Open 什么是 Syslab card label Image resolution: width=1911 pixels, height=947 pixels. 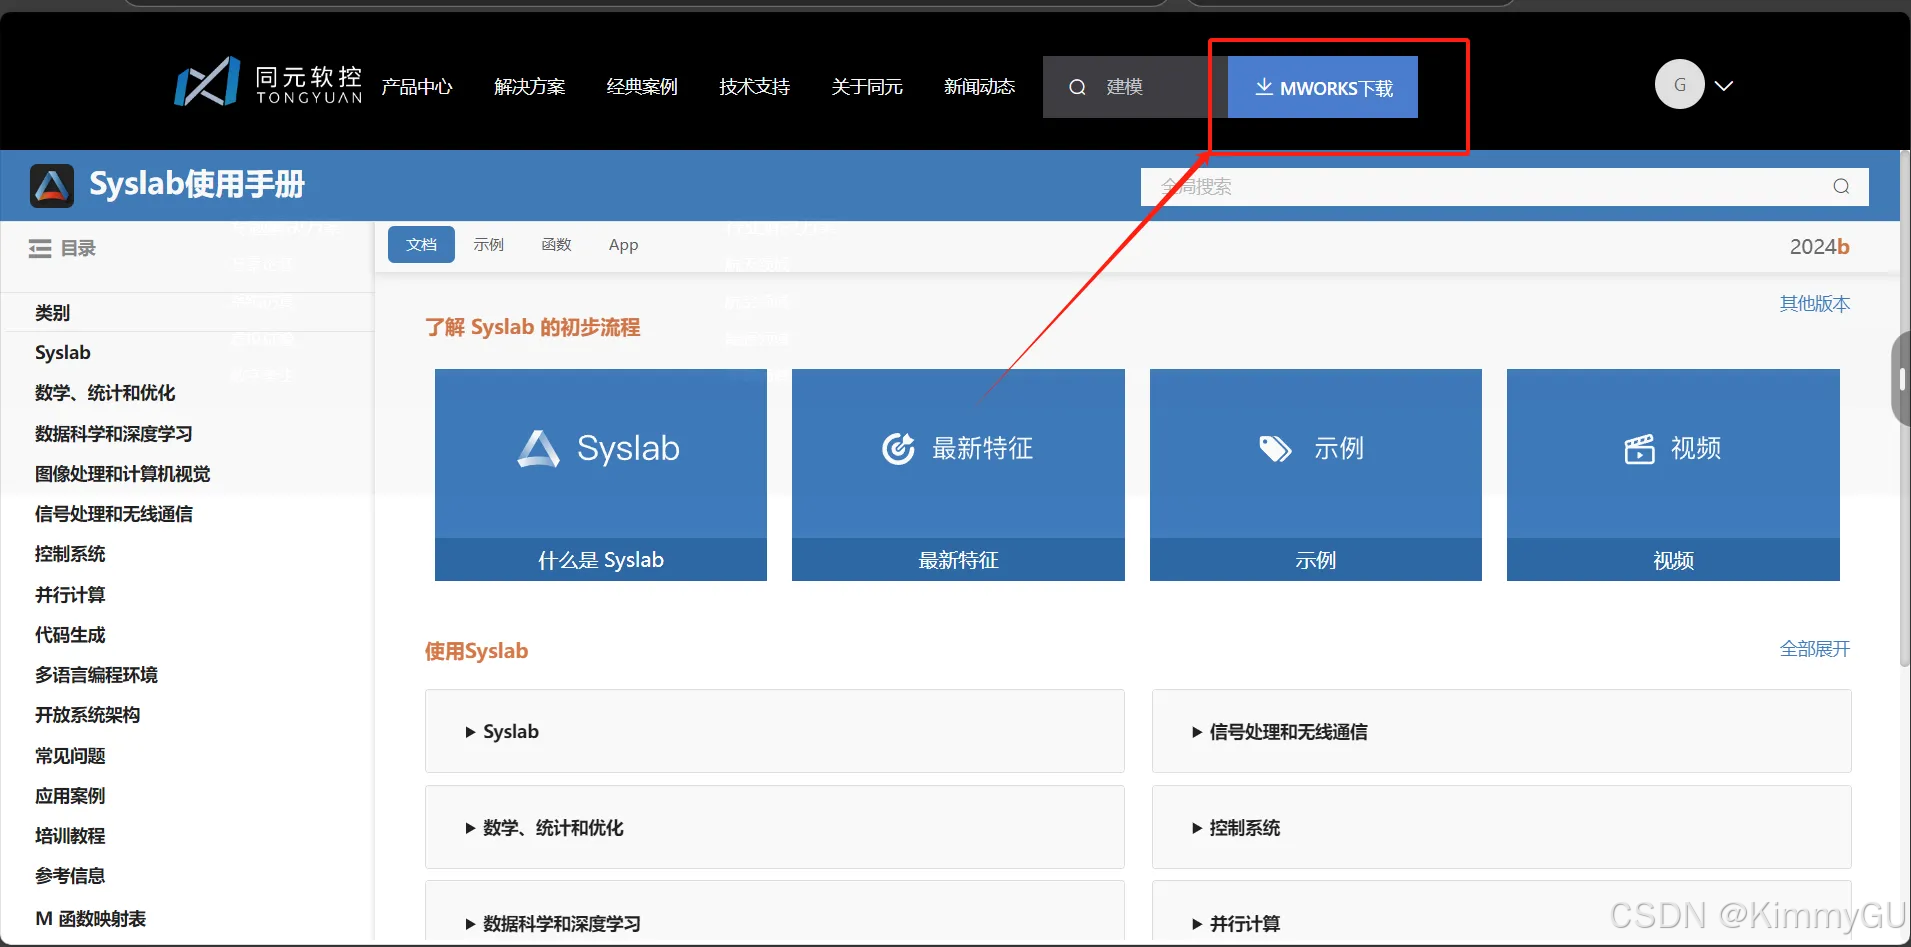(x=601, y=560)
